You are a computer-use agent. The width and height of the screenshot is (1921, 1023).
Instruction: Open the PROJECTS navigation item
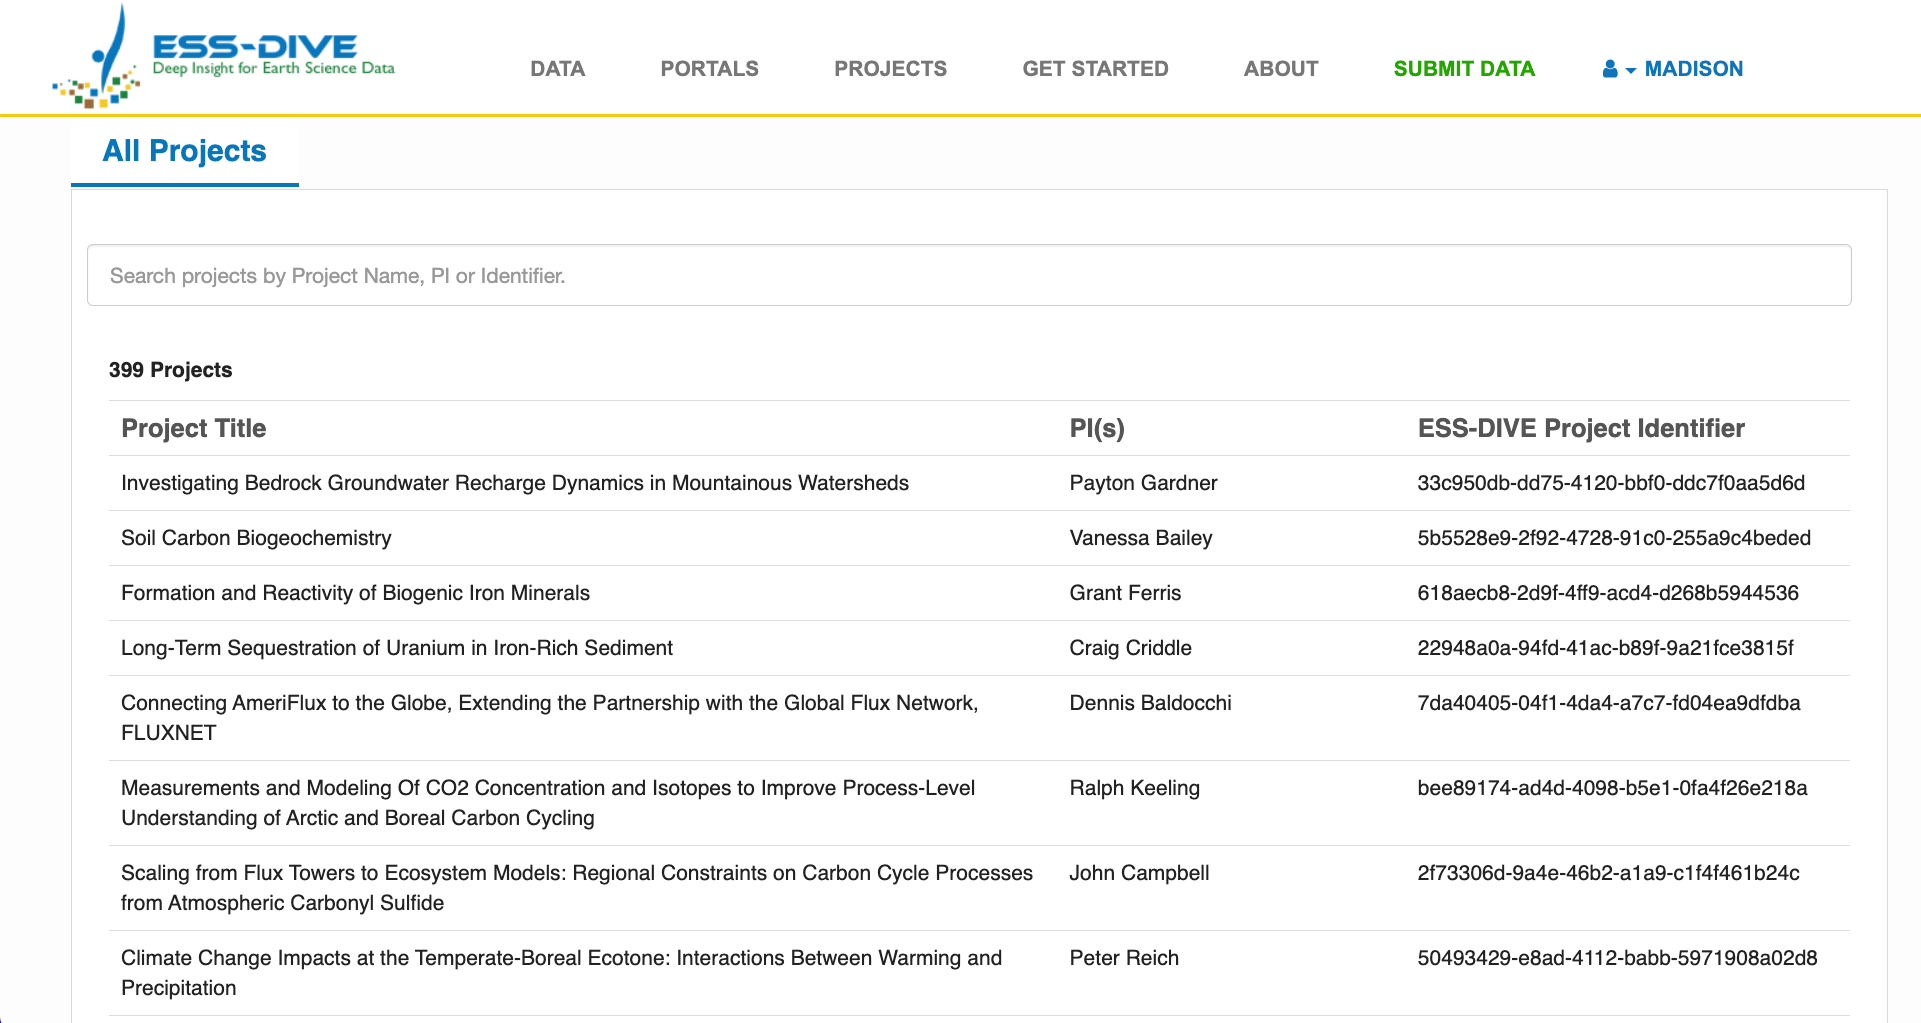pos(890,69)
